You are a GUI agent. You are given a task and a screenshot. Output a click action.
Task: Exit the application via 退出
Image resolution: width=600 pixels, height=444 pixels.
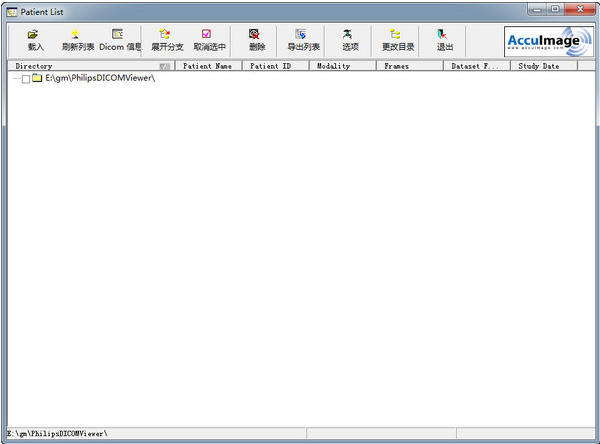tap(444, 39)
